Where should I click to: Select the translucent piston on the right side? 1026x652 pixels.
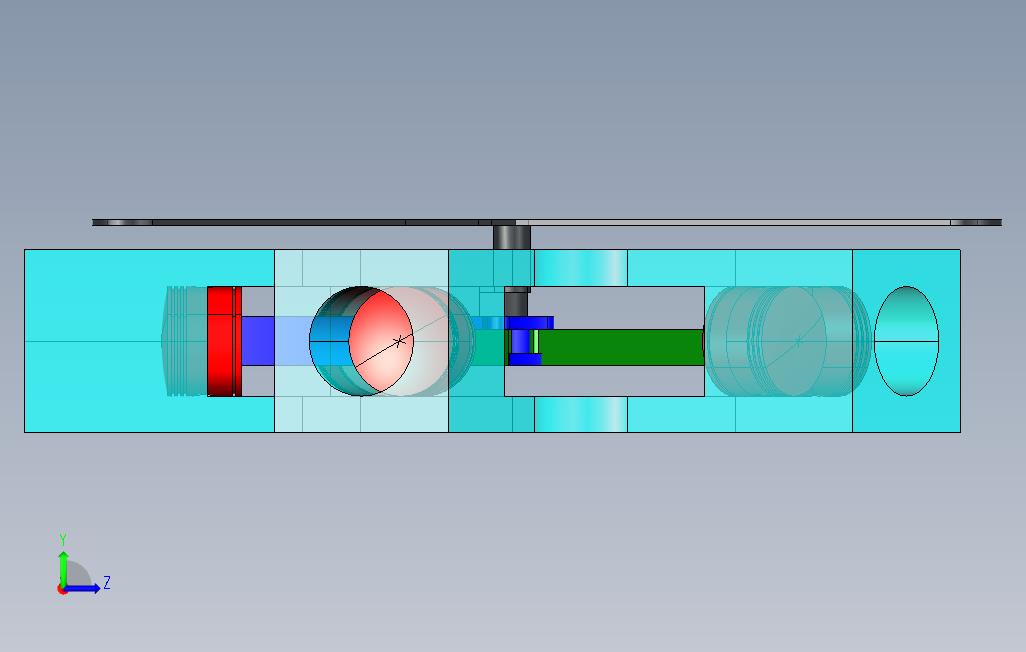[788, 341]
